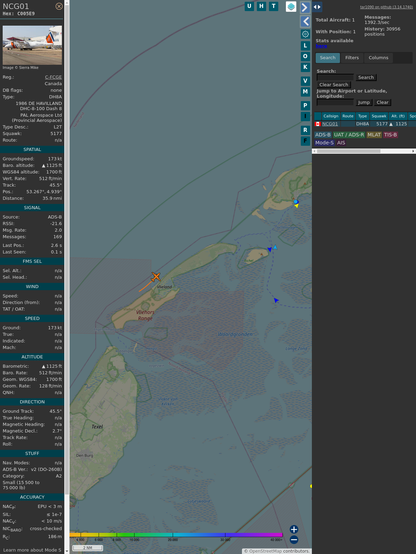The image size is (416, 554).
Task: Click the F follow button
Action: [x=305, y=141]
